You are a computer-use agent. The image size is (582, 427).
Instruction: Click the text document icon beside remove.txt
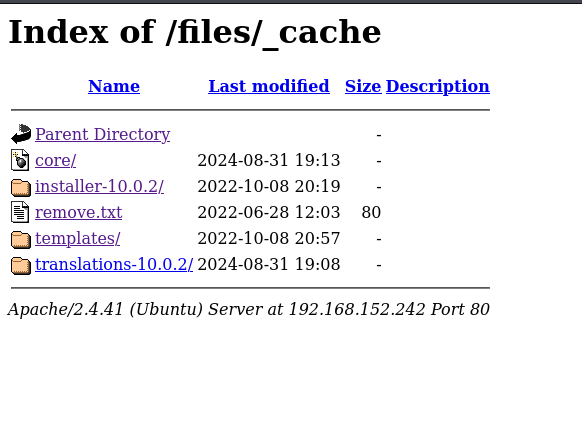point(20,212)
